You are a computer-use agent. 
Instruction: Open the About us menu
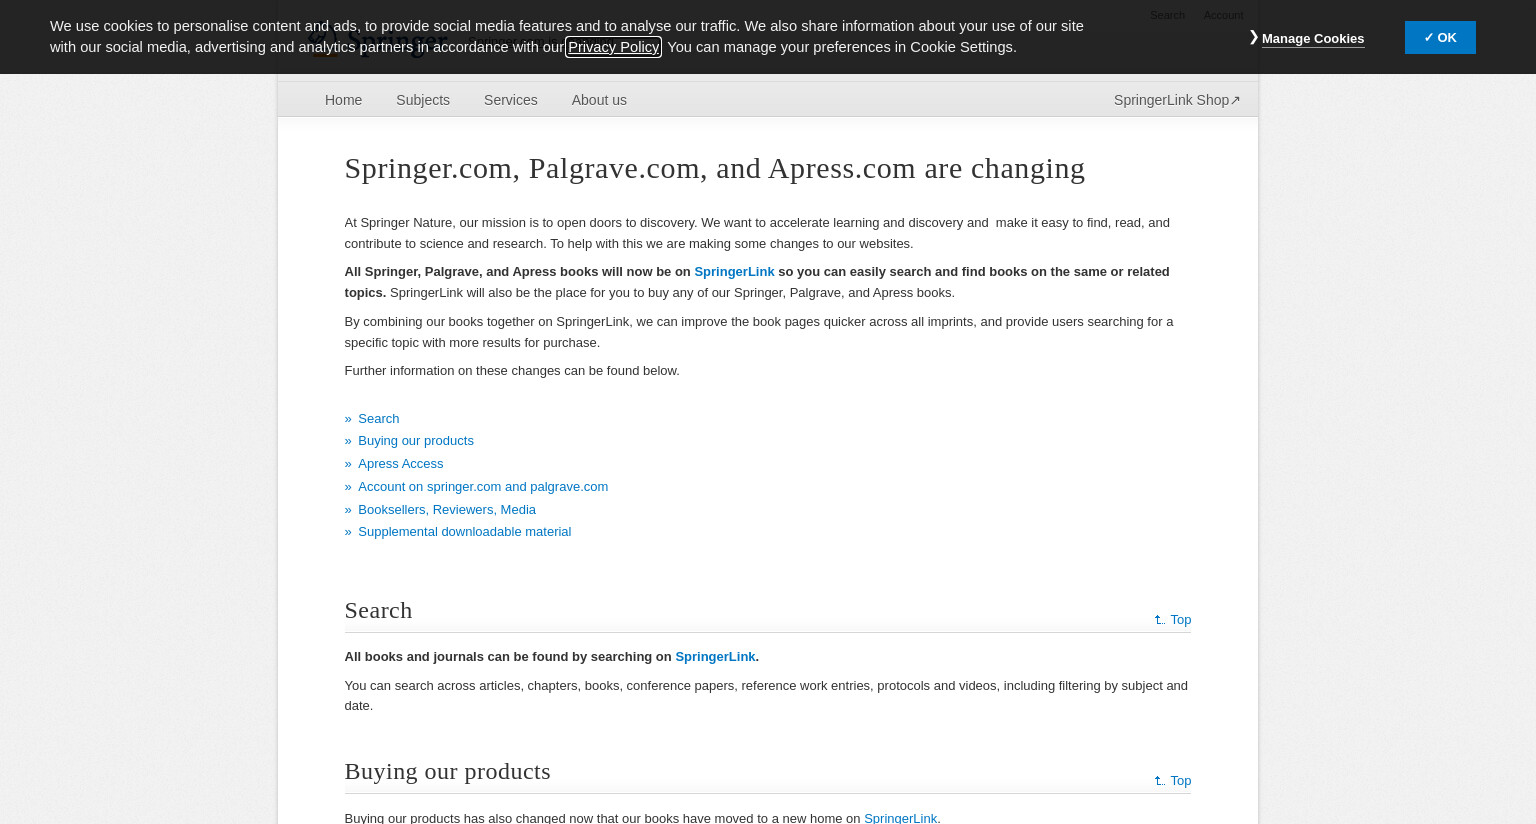599,100
